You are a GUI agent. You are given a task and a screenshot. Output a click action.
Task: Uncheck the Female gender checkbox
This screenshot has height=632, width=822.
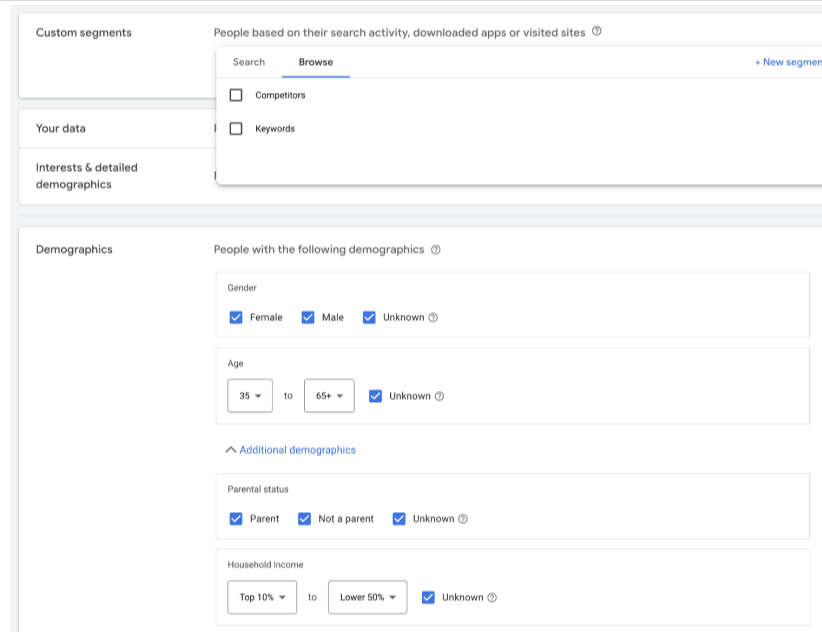pos(236,317)
